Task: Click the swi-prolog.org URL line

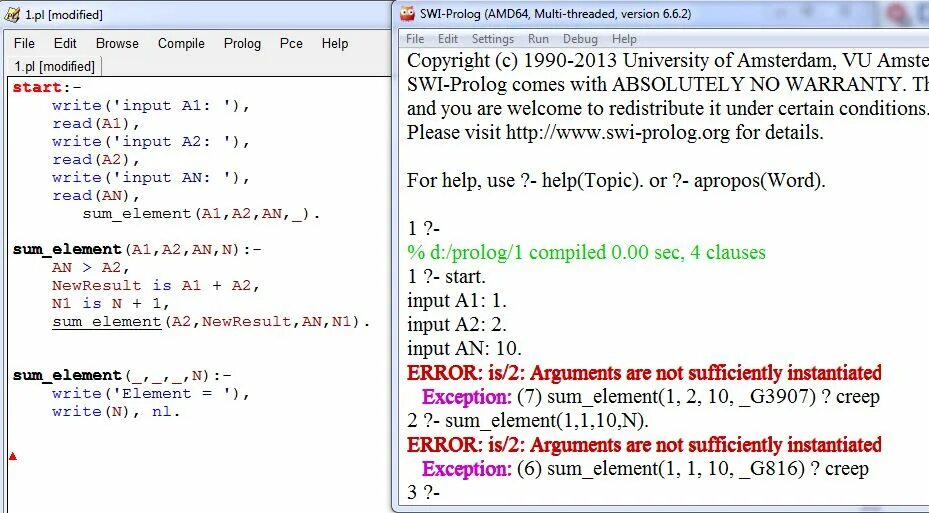Action: tap(615, 132)
